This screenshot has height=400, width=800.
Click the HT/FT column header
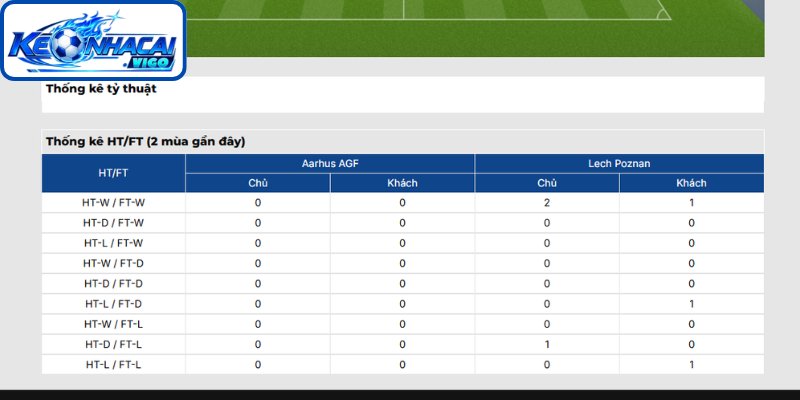[113, 173]
